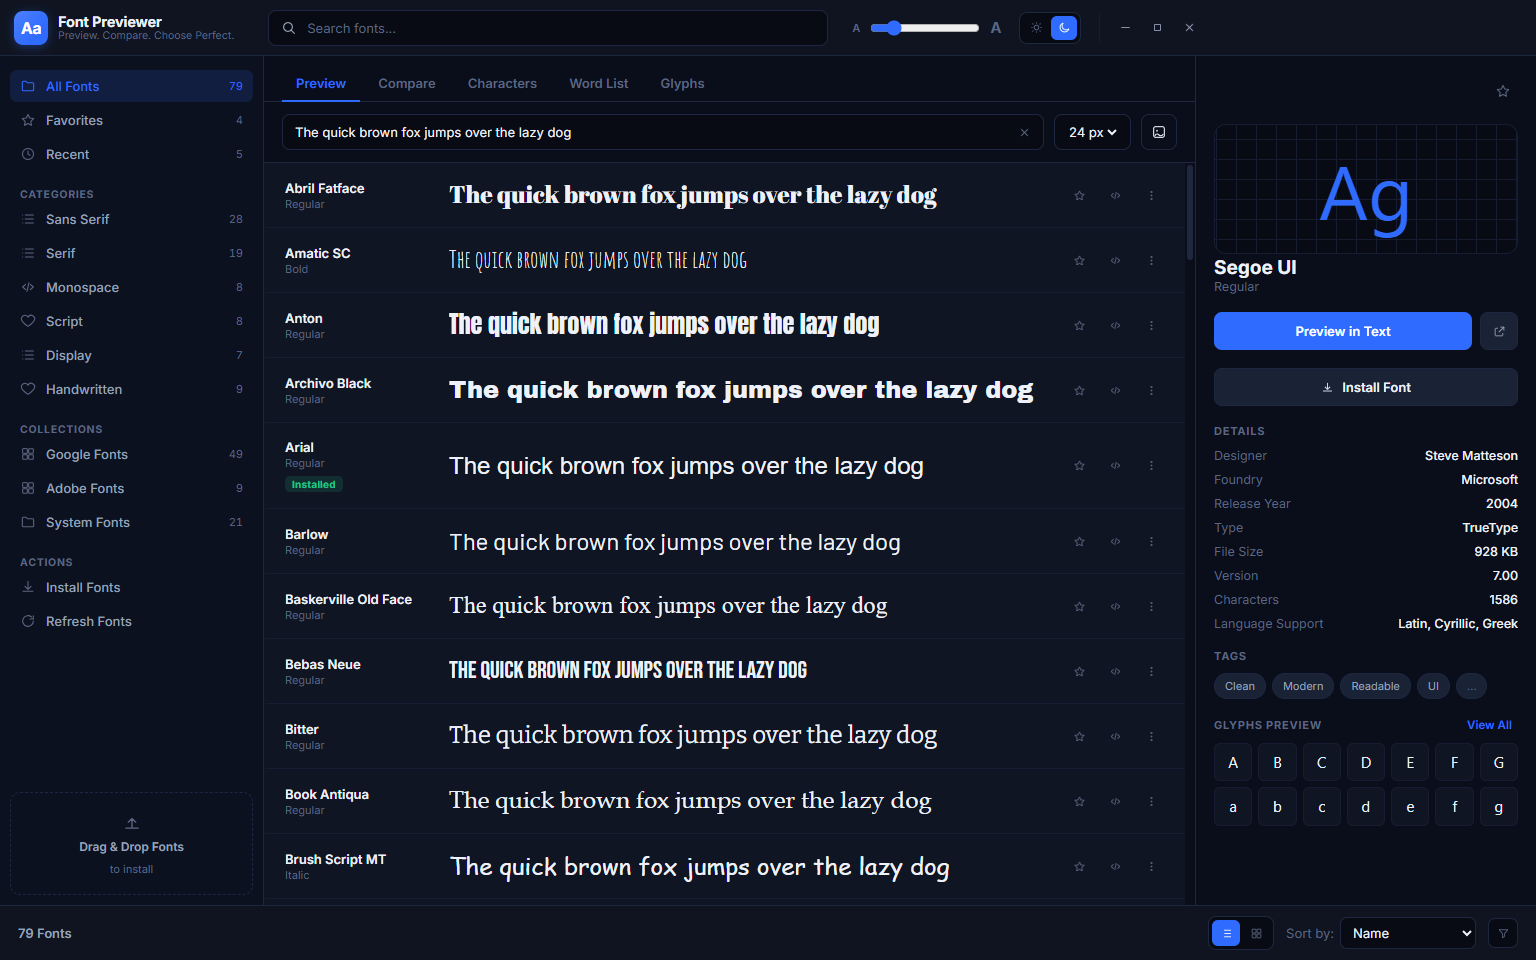Switch to grid view layout
The height and width of the screenshot is (960, 1536).
(1257, 934)
